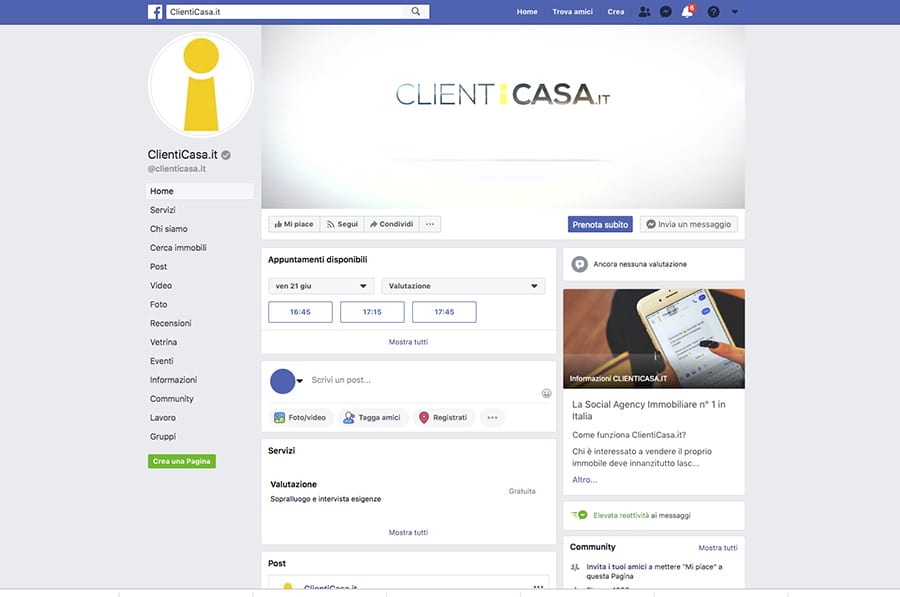Viewport: 900px width, 597px height.
Task: Click Invia un messaggio button
Action: 689,224
